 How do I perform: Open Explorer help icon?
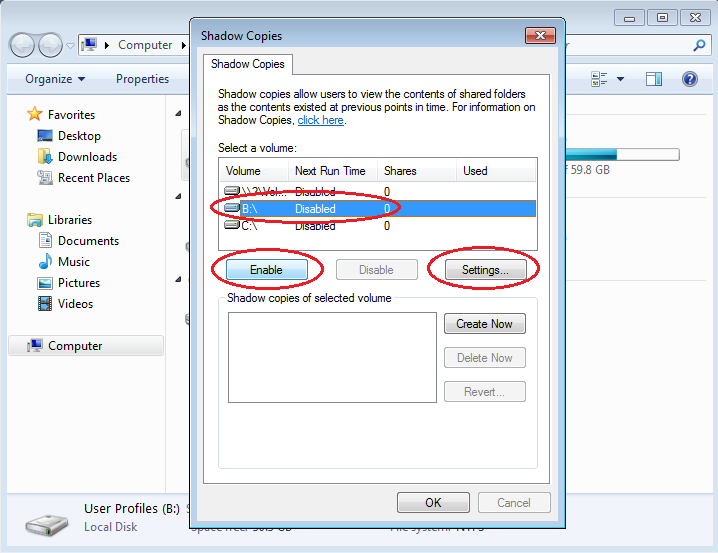tap(690, 79)
